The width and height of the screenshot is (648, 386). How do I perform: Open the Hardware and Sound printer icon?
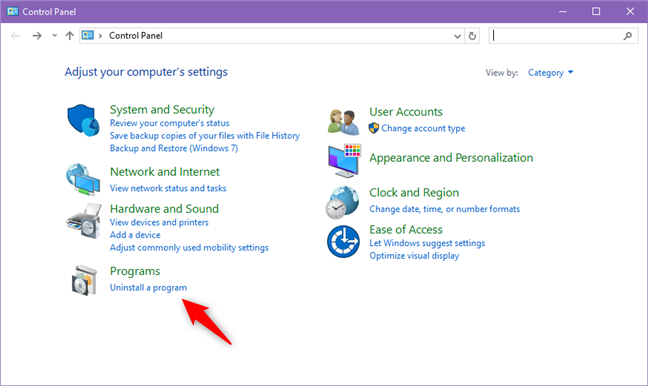pos(84,221)
